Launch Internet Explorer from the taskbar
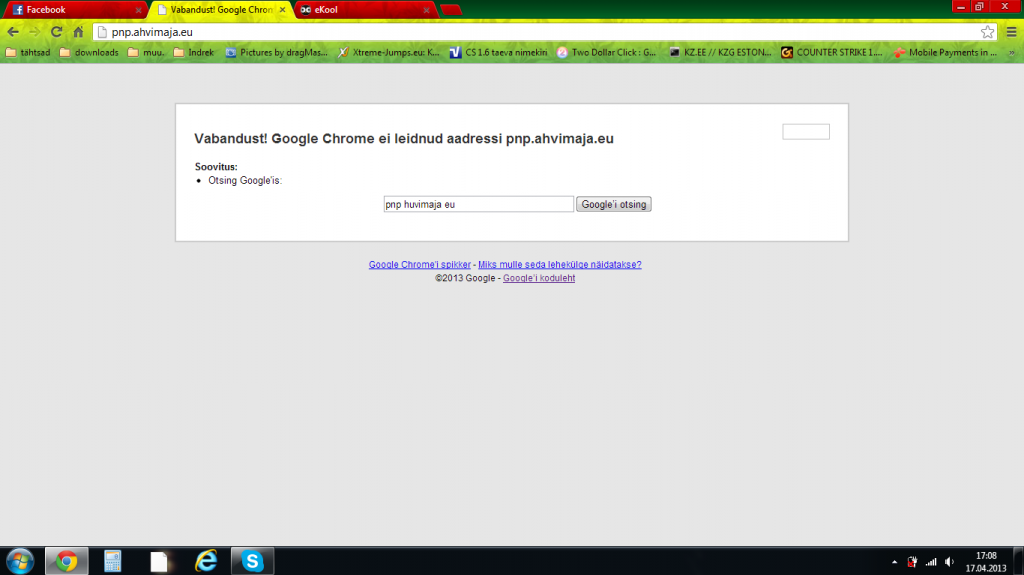 point(206,561)
